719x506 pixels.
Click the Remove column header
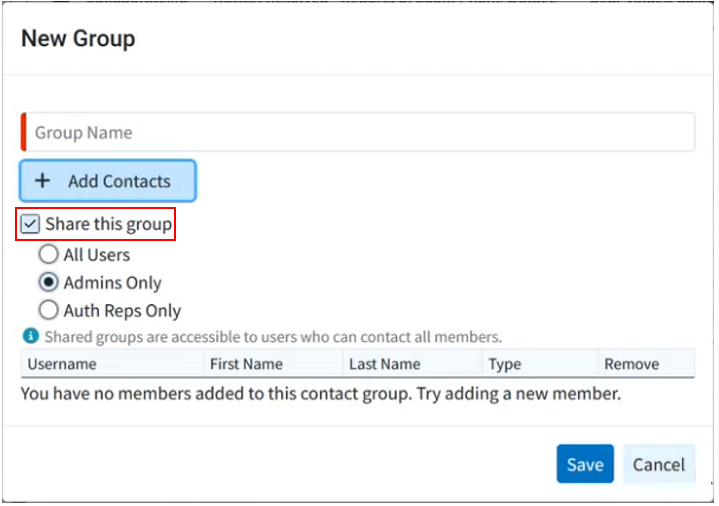(x=632, y=364)
